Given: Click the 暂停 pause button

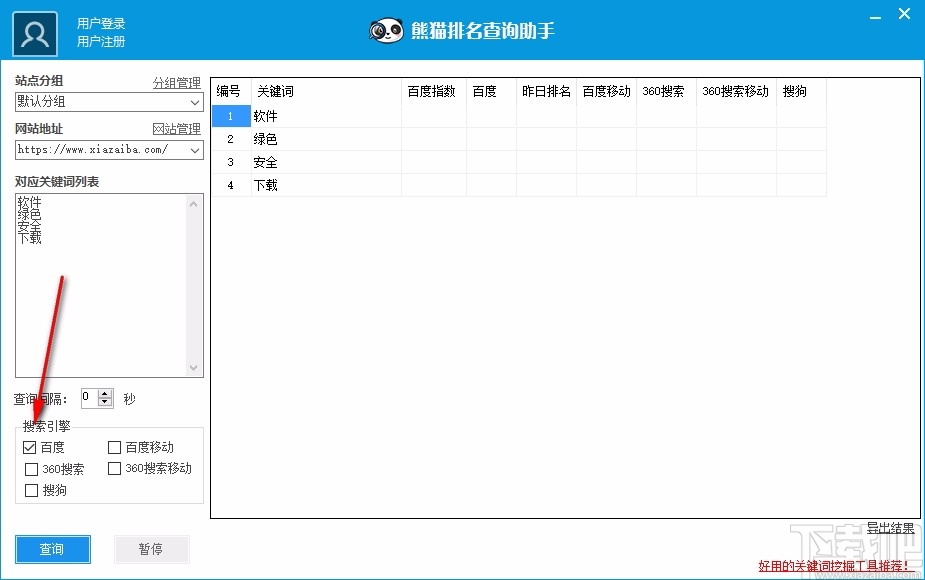Looking at the screenshot, I should pyautogui.click(x=151, y=549).
